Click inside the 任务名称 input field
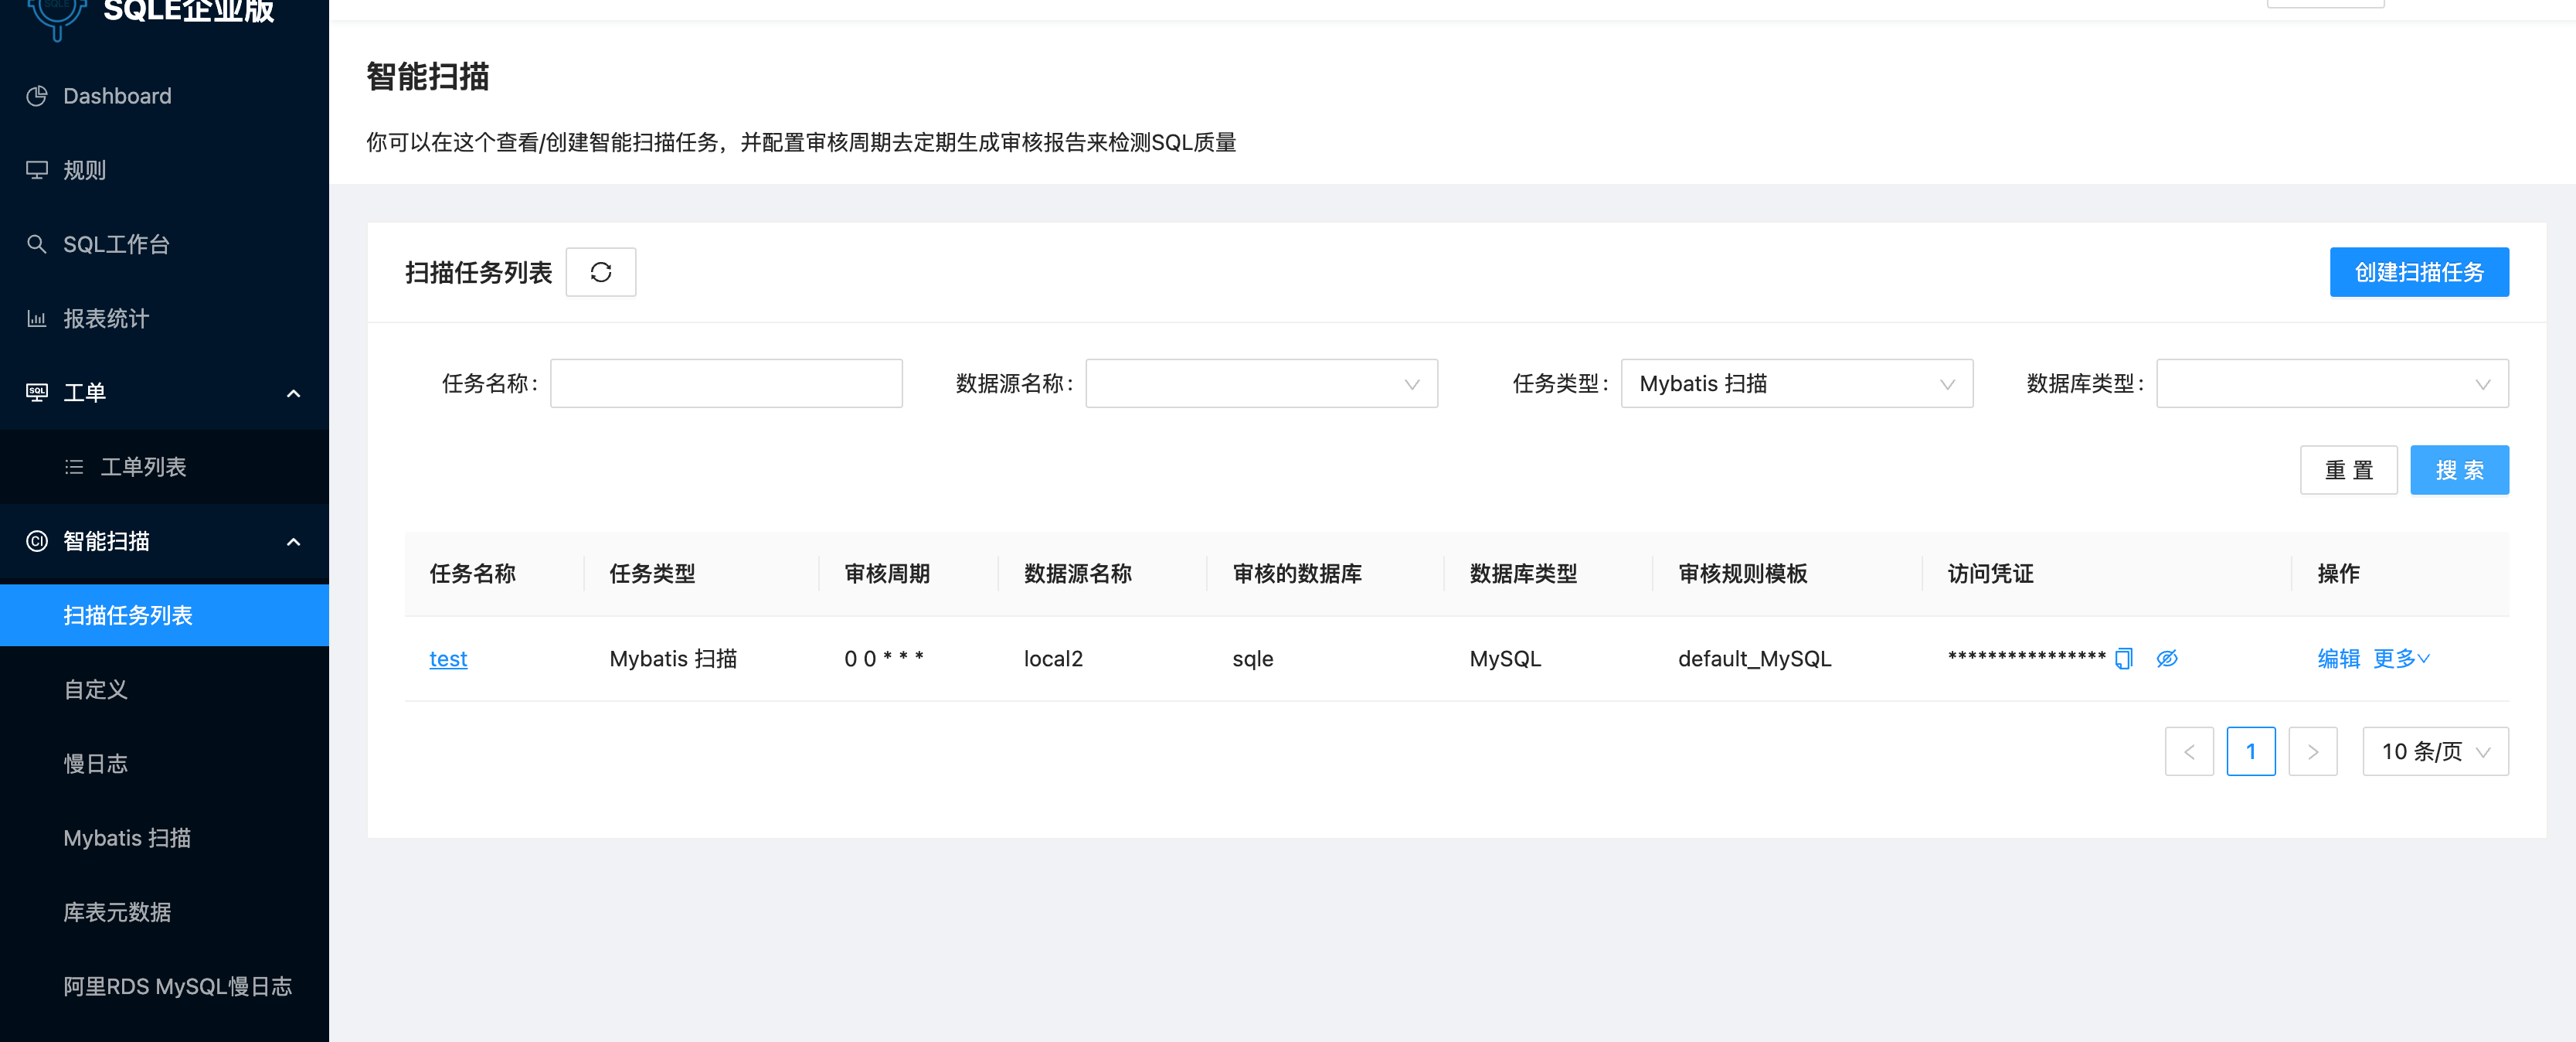 pyautogui.click(x=726, y=383)
